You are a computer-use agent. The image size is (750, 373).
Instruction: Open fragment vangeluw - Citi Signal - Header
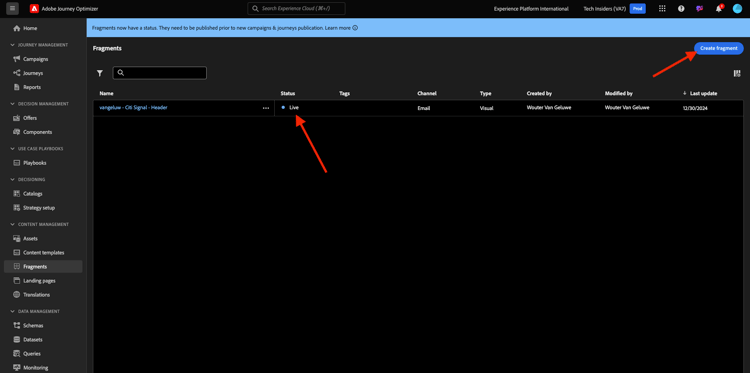(x=133, y=108)
